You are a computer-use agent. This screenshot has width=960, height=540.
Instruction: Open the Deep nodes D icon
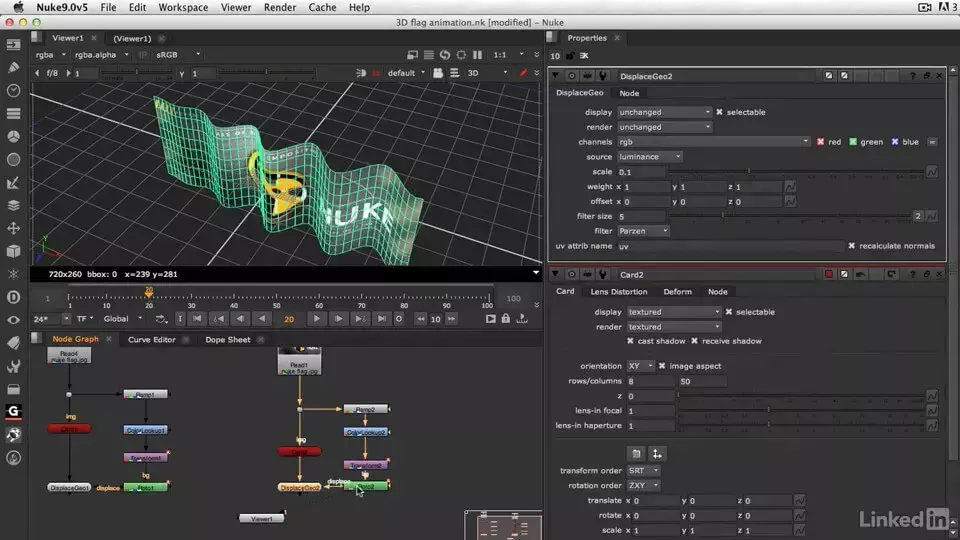click(13, 297)
